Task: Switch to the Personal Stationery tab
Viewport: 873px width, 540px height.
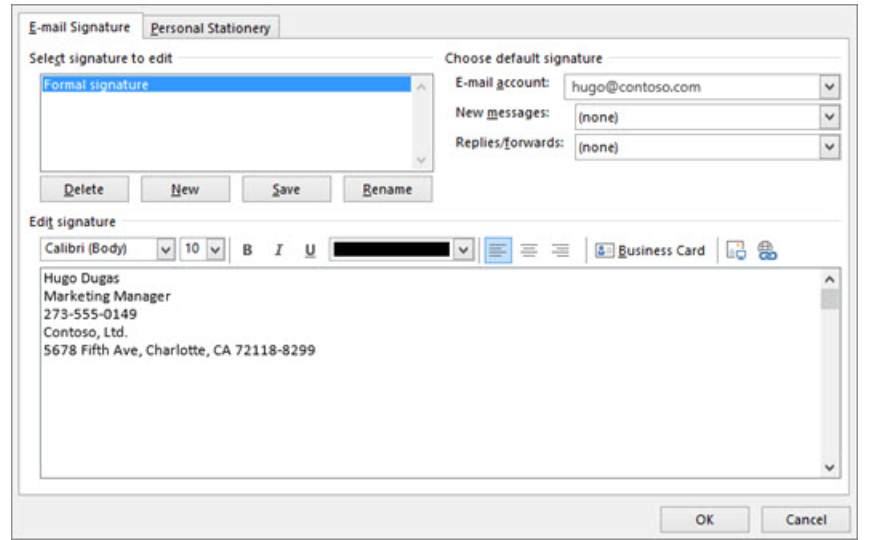Action: click(210, 28)
